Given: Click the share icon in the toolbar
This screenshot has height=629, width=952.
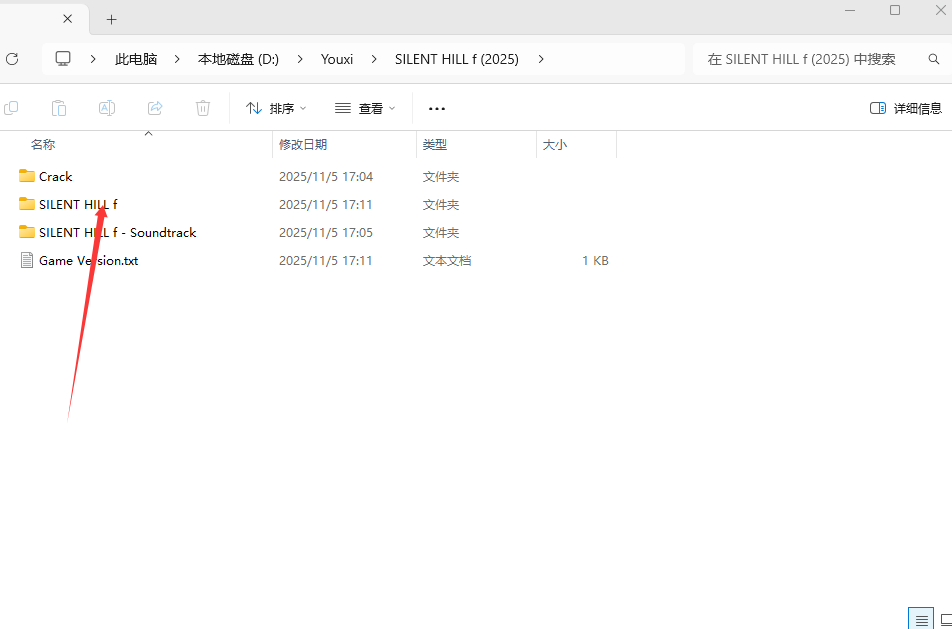Looking at the screenshot, I should tap(155, 108).
